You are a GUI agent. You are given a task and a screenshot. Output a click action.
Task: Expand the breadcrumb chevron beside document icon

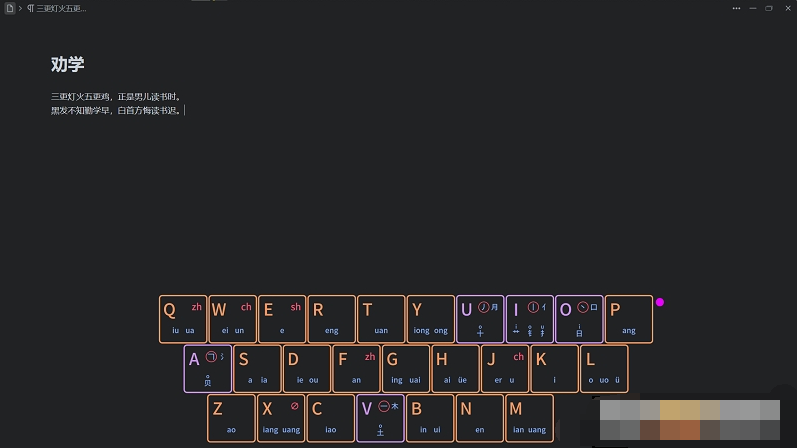click(20, 8)
